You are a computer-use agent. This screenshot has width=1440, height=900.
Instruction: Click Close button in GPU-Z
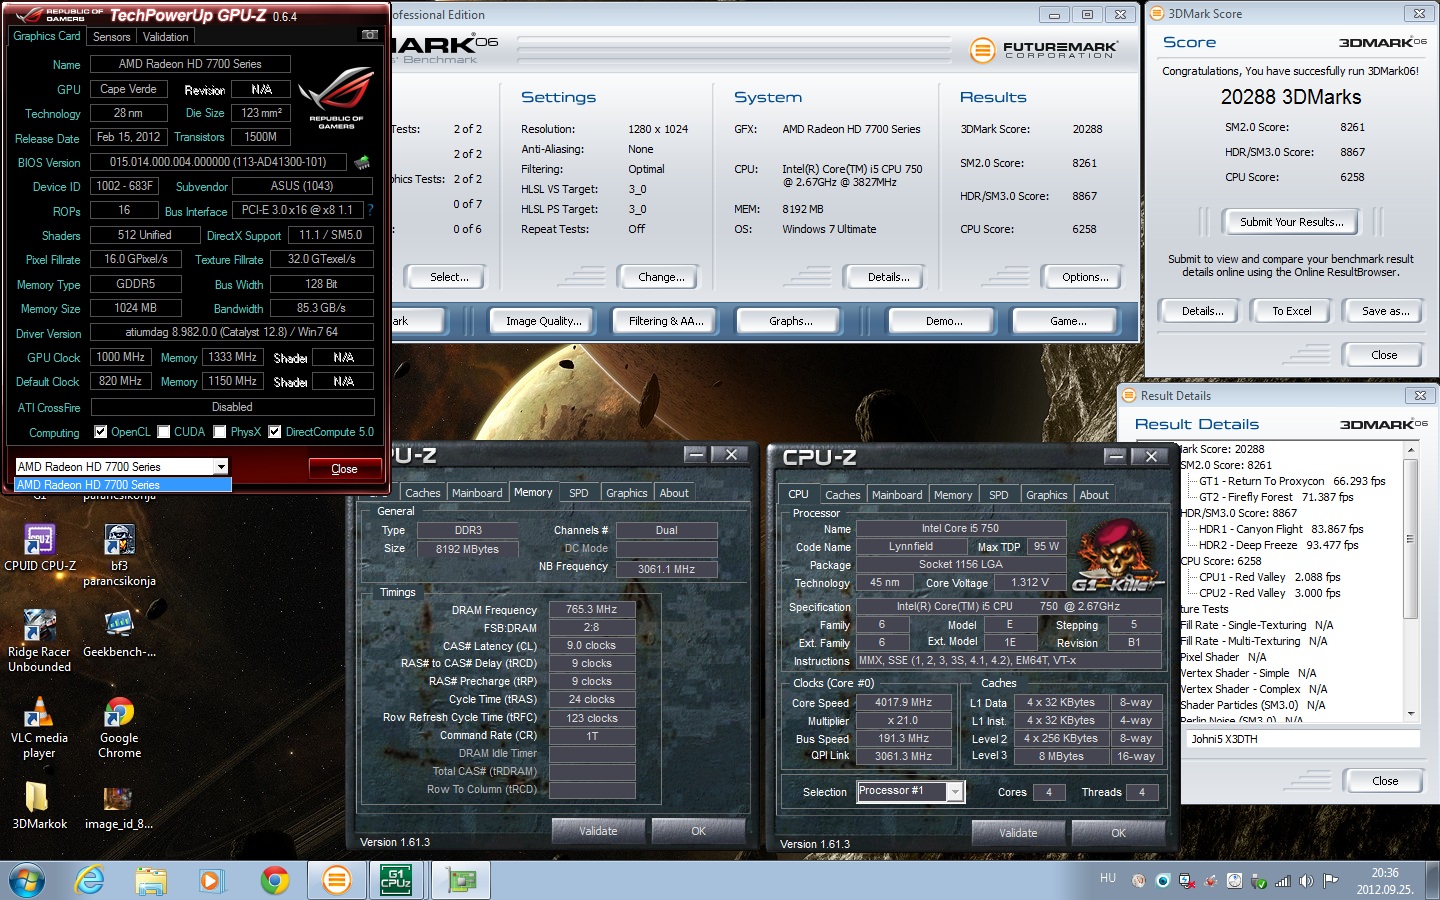344,468
